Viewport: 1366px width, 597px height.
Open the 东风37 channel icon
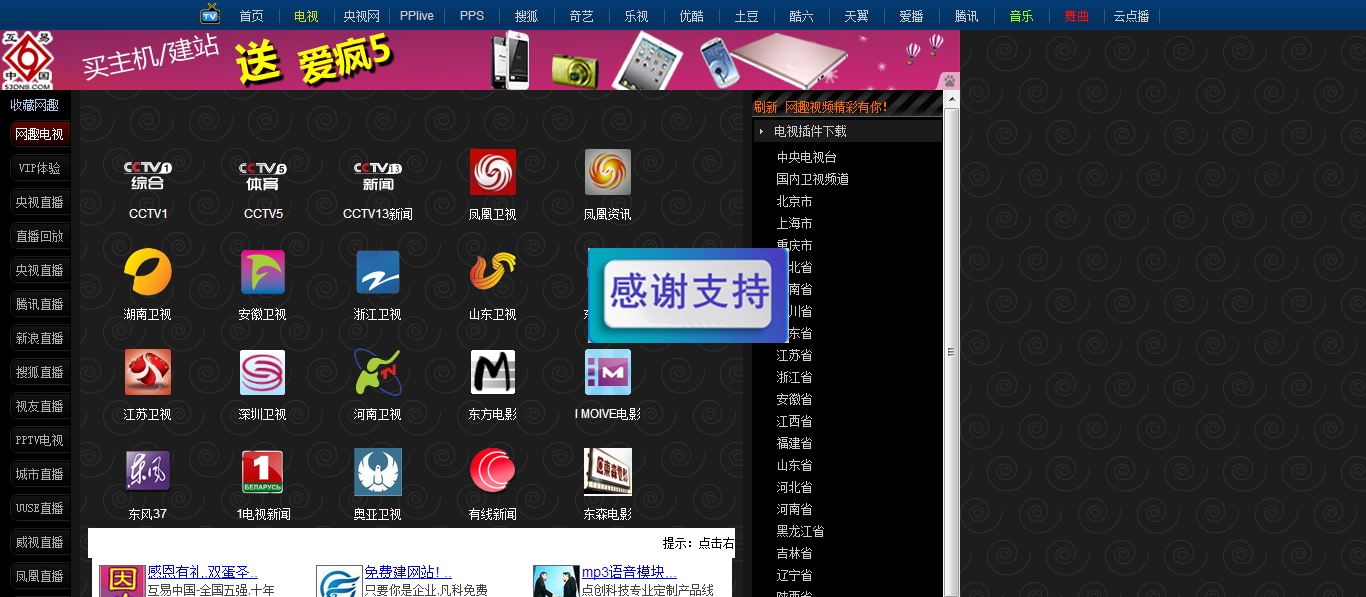[148, 471]
